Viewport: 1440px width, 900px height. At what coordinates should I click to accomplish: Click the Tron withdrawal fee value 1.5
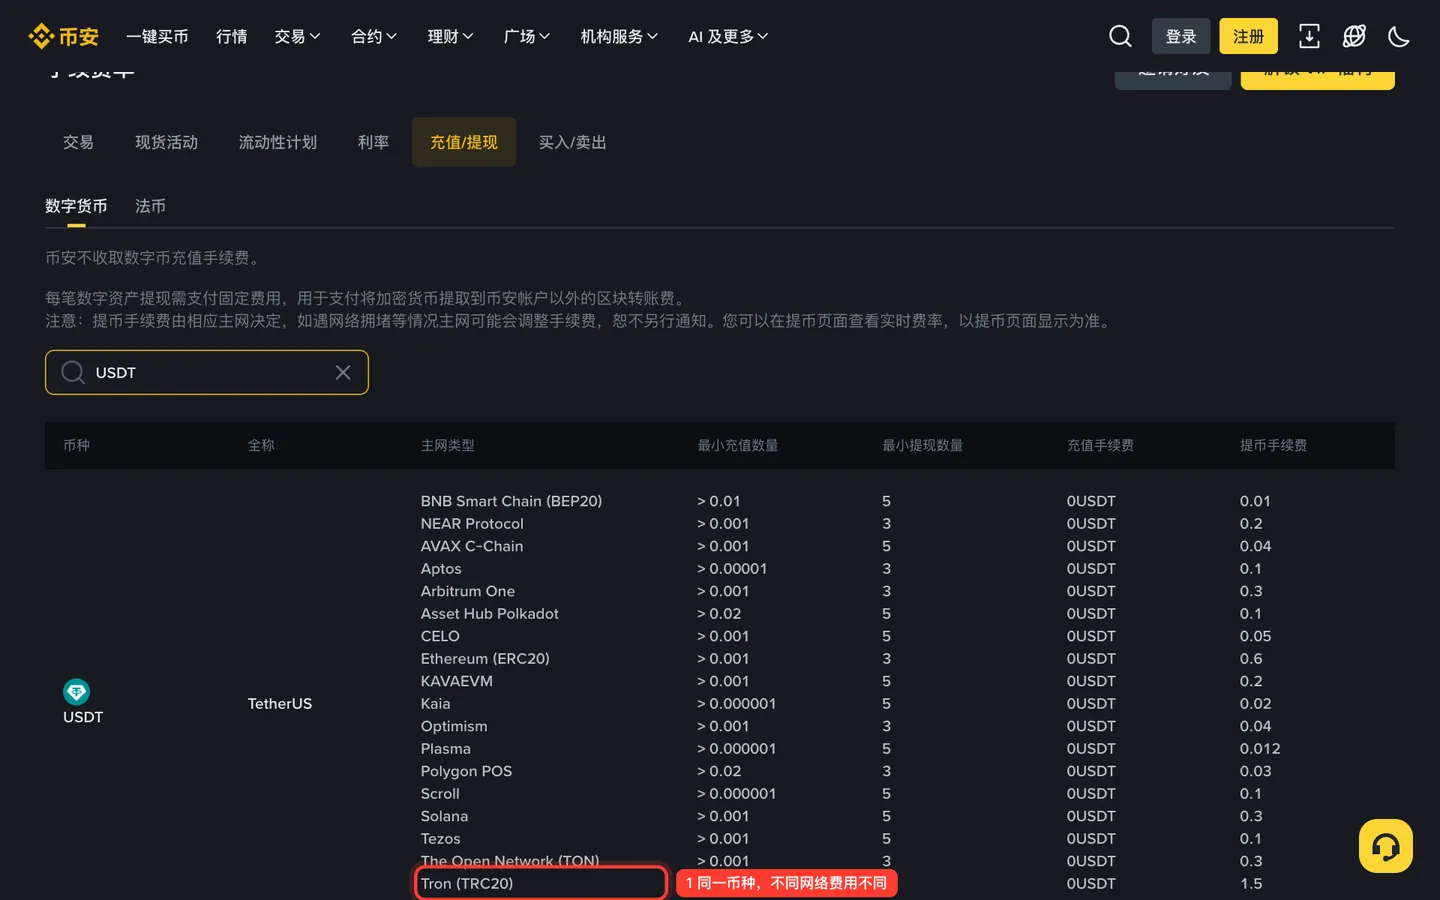[1251, 884]
